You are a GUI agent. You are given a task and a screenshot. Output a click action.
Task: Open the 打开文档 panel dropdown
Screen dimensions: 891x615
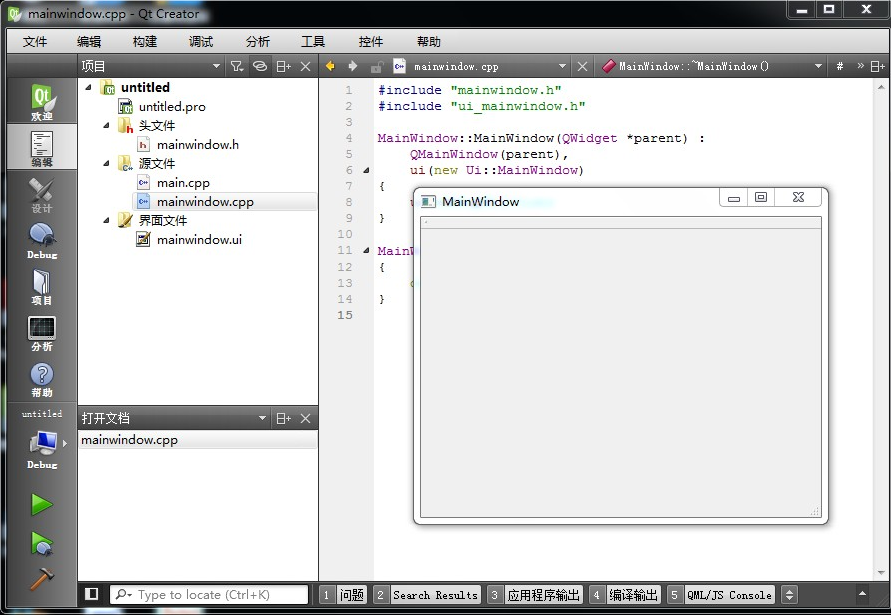coord(262,418)
